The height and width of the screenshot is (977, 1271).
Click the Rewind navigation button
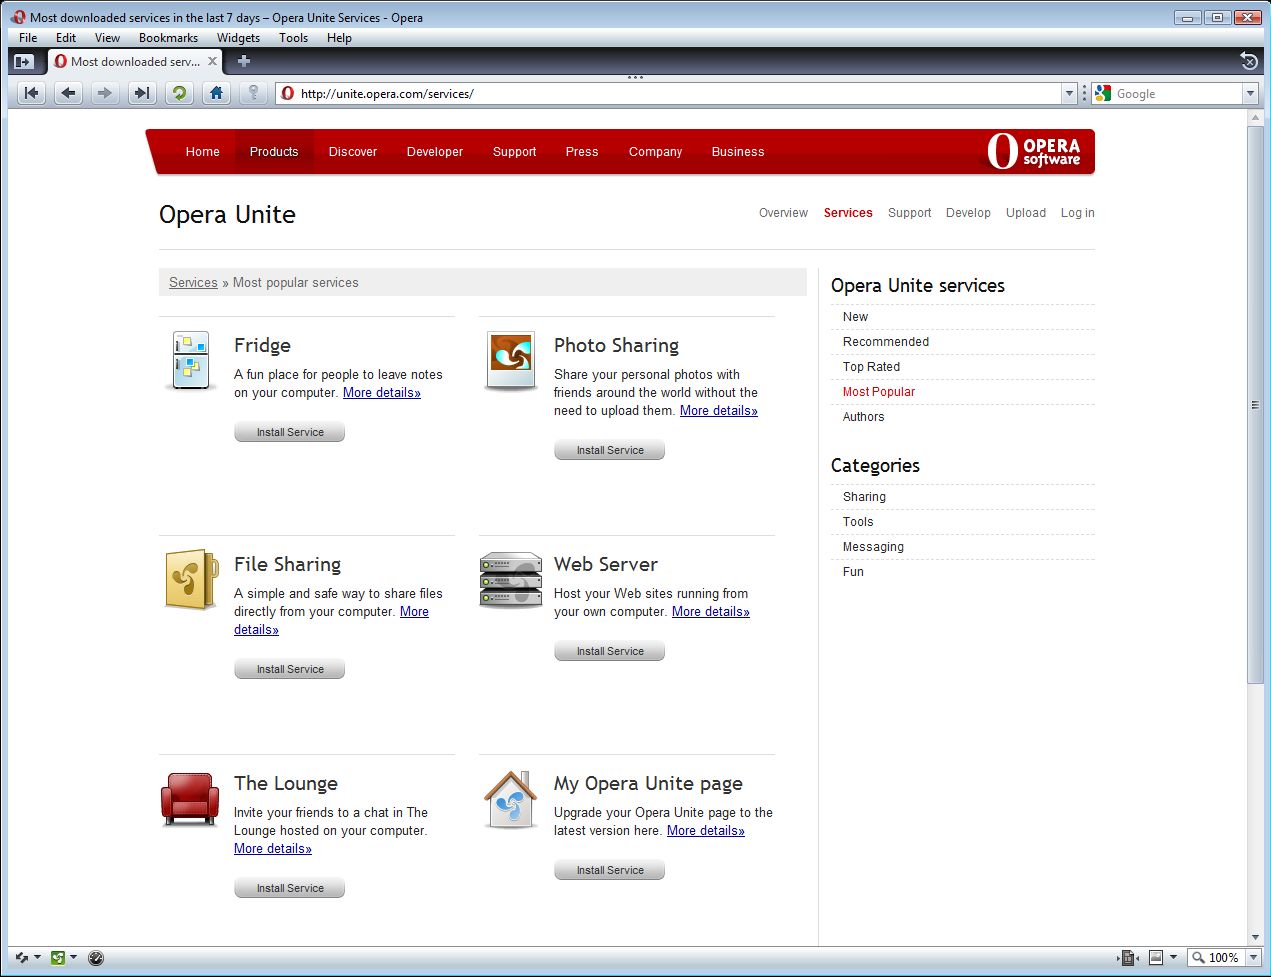pyautogui.click(x=32, y=93)
